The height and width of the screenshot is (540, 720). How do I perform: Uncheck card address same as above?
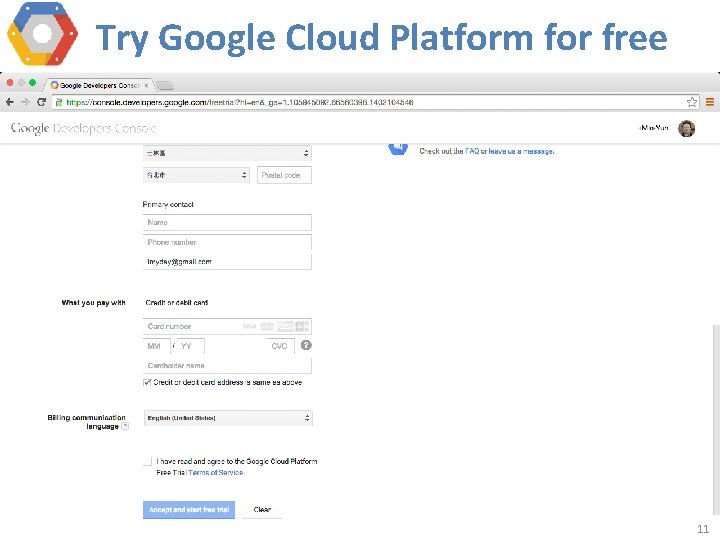coord(148,382)
